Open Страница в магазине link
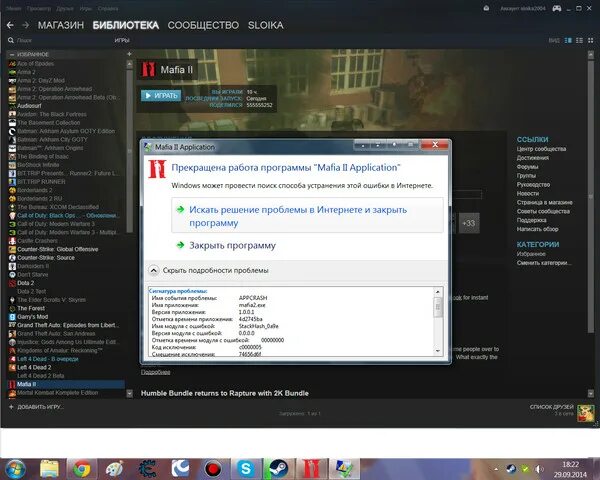The width and height of the screenshot is (600, 480). point(545,202)
